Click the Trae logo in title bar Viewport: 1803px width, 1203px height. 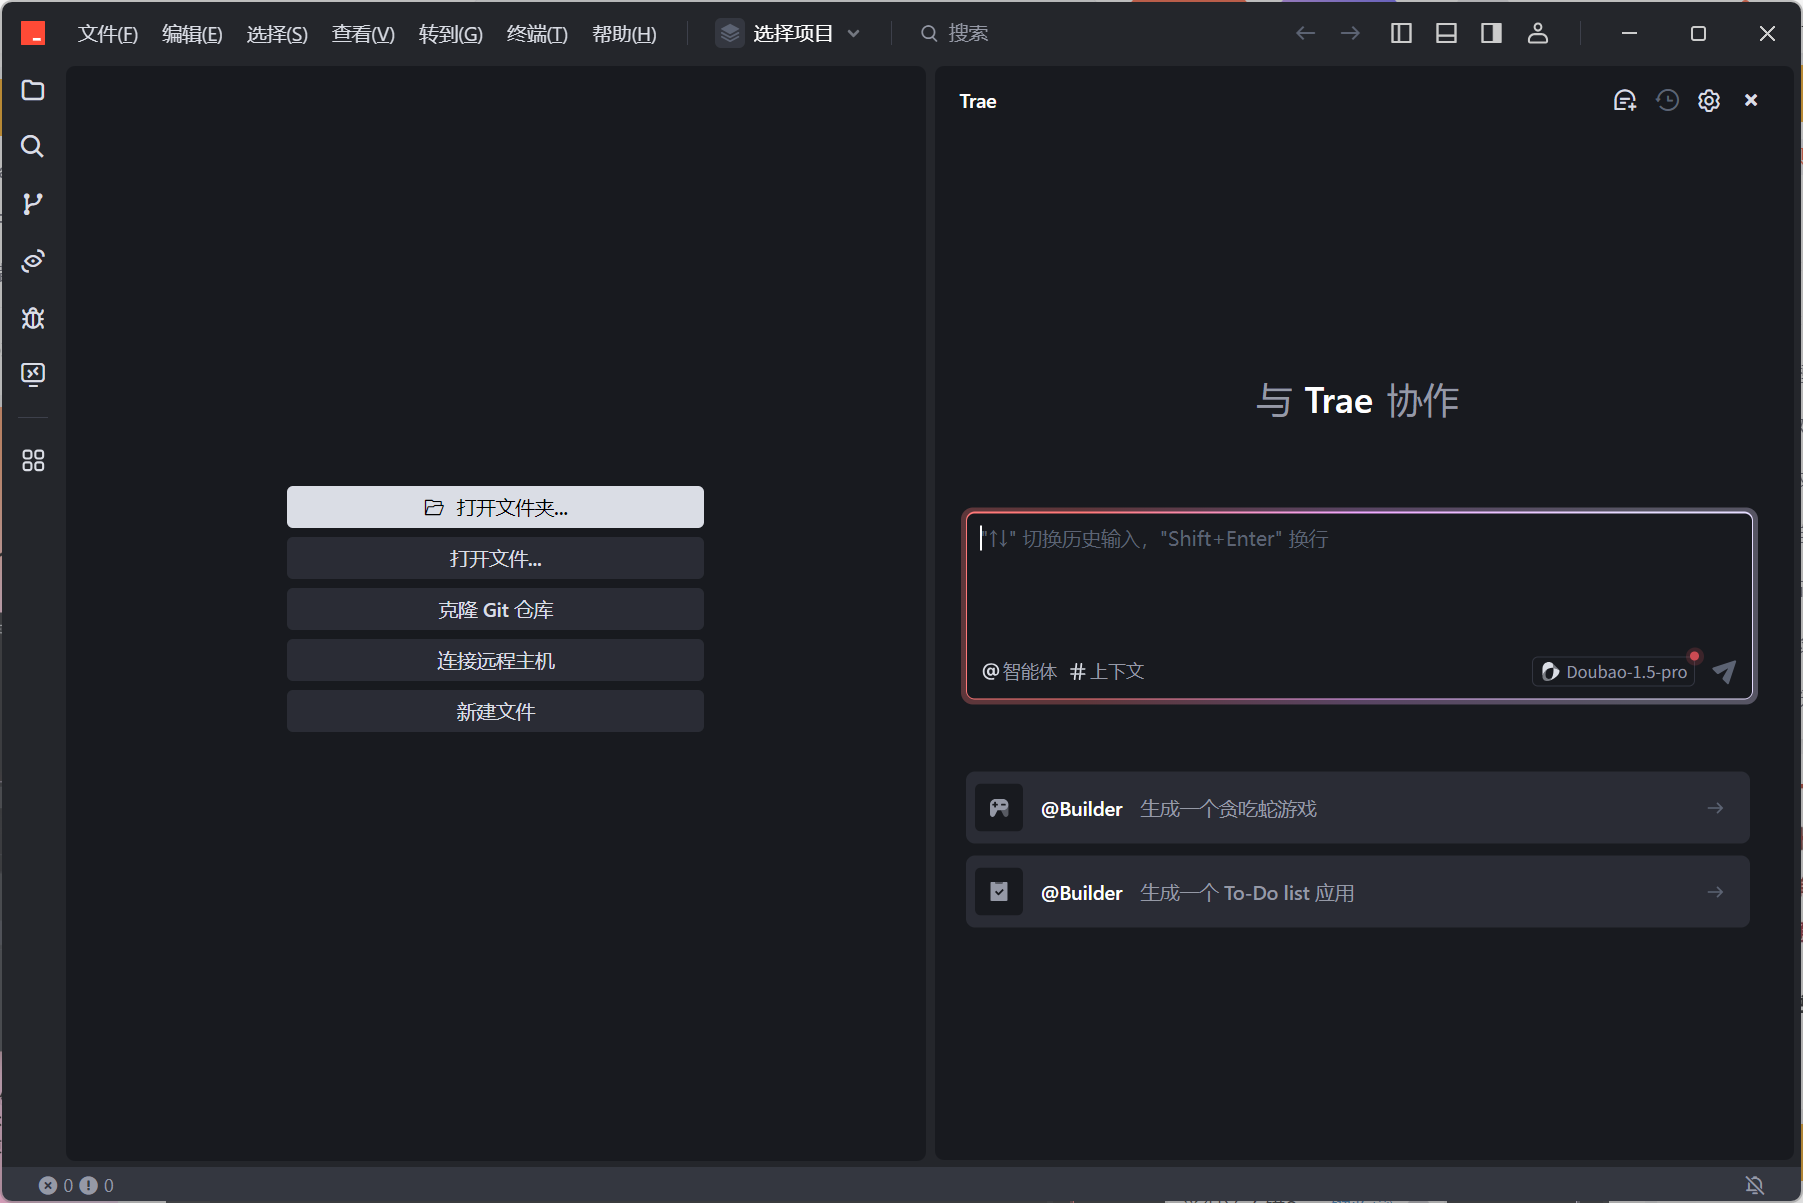point(33,34)
